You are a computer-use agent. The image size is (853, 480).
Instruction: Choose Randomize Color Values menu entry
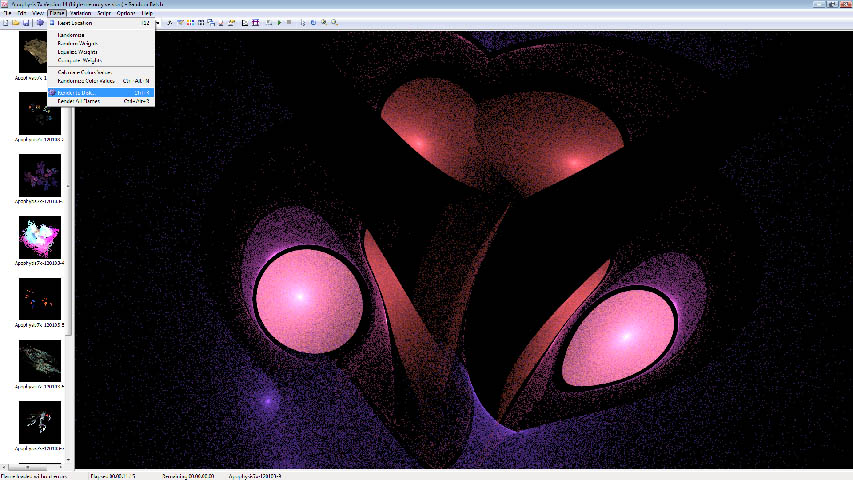(x=101, y=81)
